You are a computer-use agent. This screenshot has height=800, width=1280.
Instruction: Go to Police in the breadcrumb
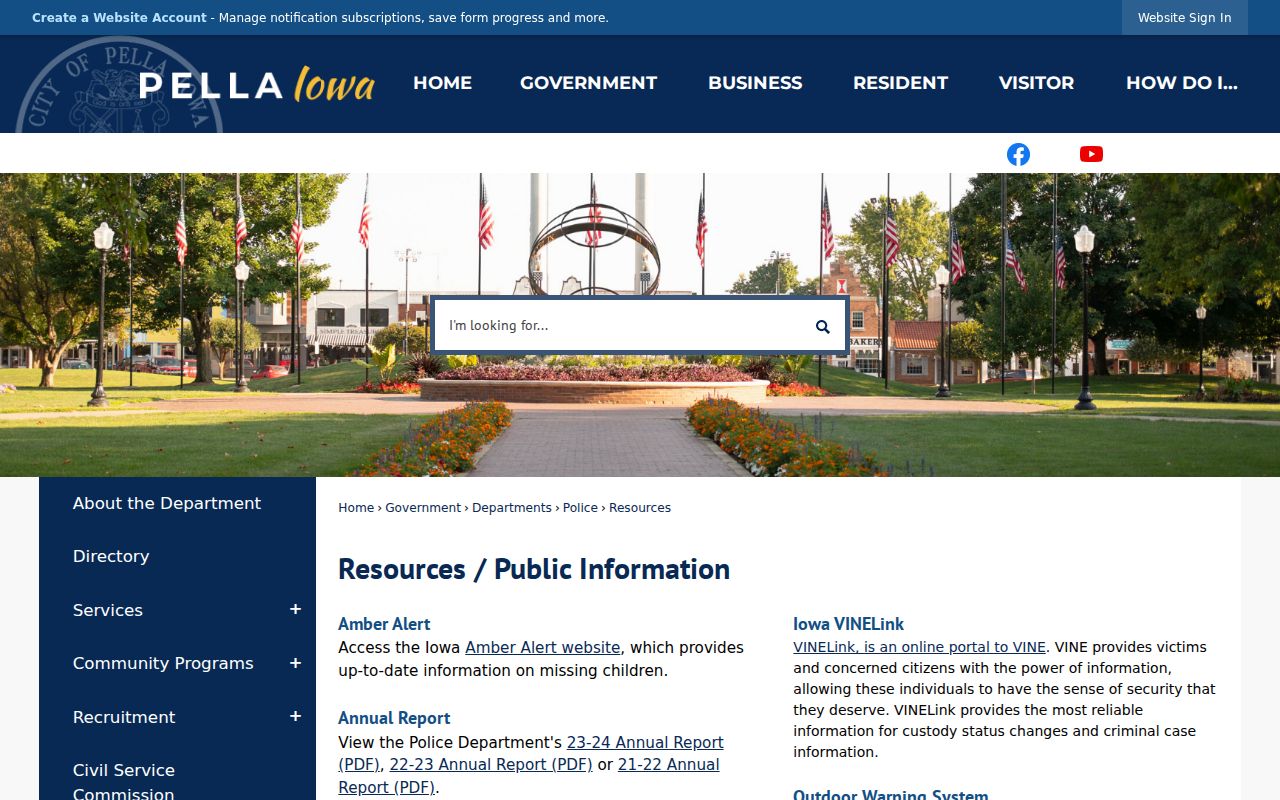point(580,508)
